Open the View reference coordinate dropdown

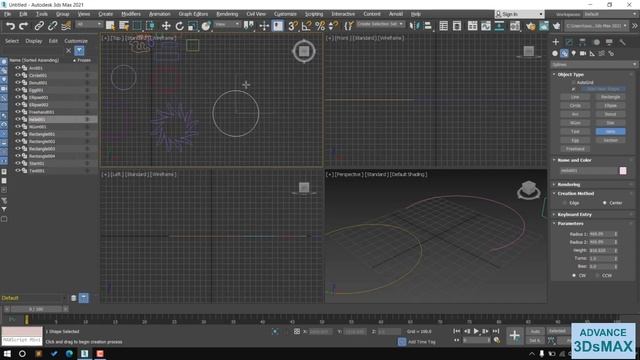click(227, 25)
